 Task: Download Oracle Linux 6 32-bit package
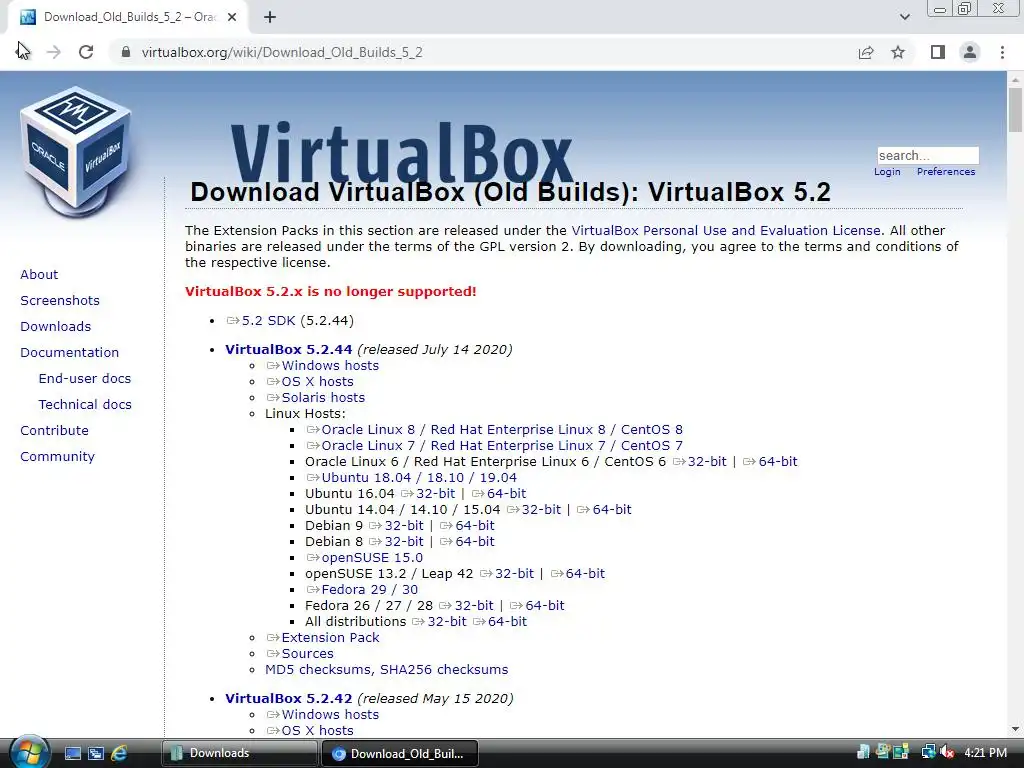[x=707, y=462]
